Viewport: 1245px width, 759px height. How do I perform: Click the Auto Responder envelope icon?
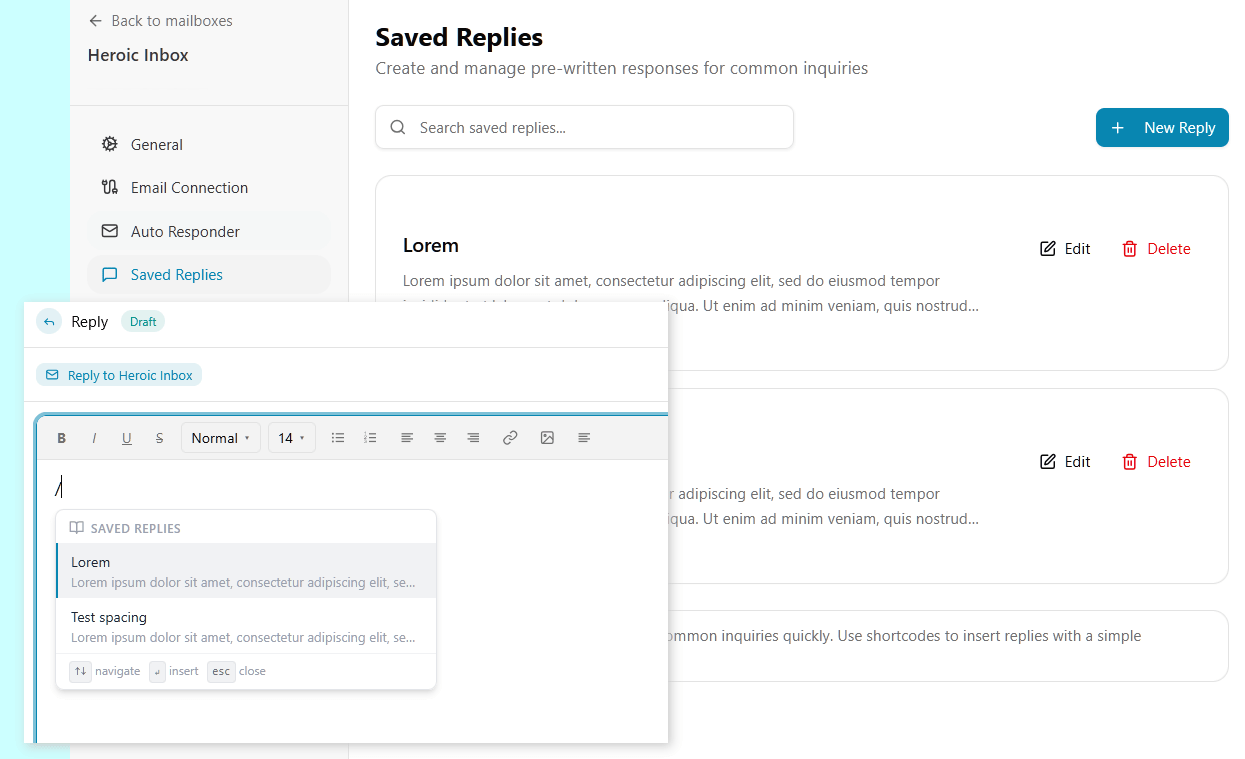coord(110,231)
